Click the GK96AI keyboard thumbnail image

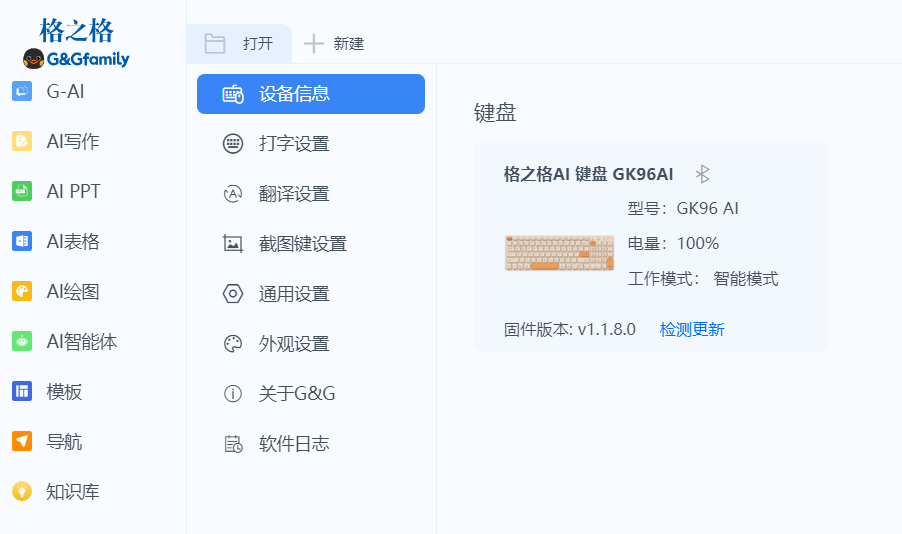[x=559, y=253]
